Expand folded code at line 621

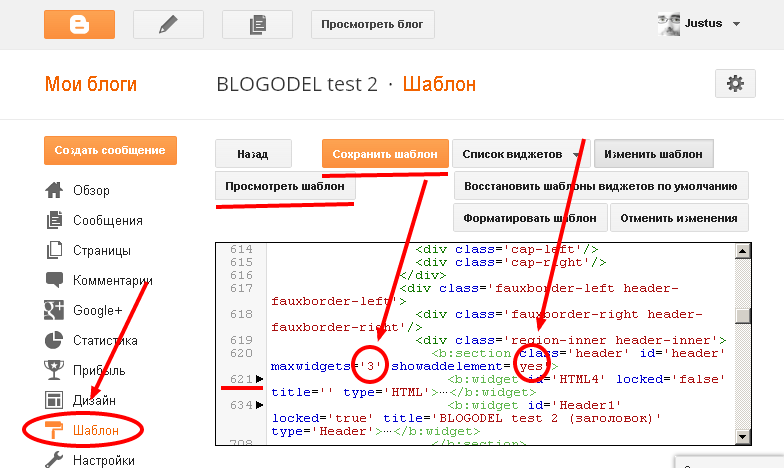pyautogui.click(x=261, y=379)
